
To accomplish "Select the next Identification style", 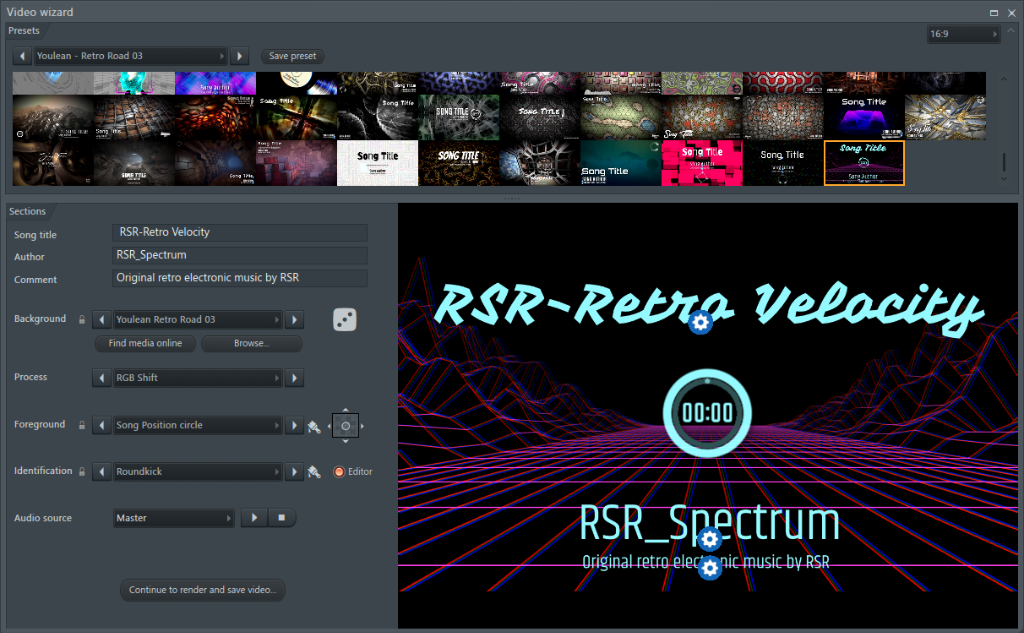I will click(x=294, y=472).
